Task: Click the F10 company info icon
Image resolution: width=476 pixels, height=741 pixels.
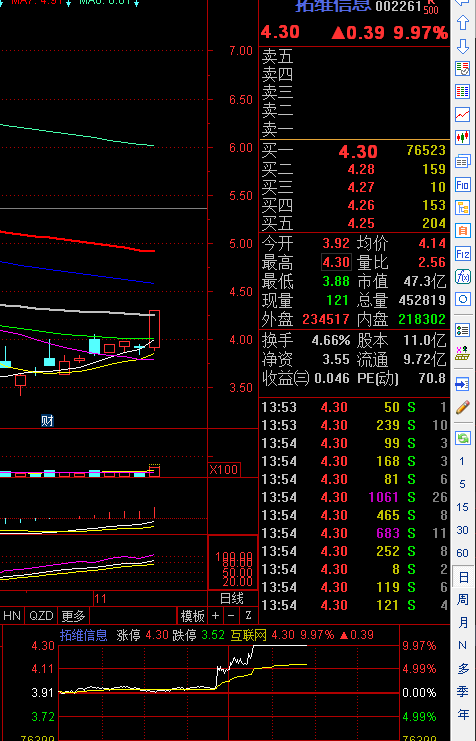Action: point(463,184)
